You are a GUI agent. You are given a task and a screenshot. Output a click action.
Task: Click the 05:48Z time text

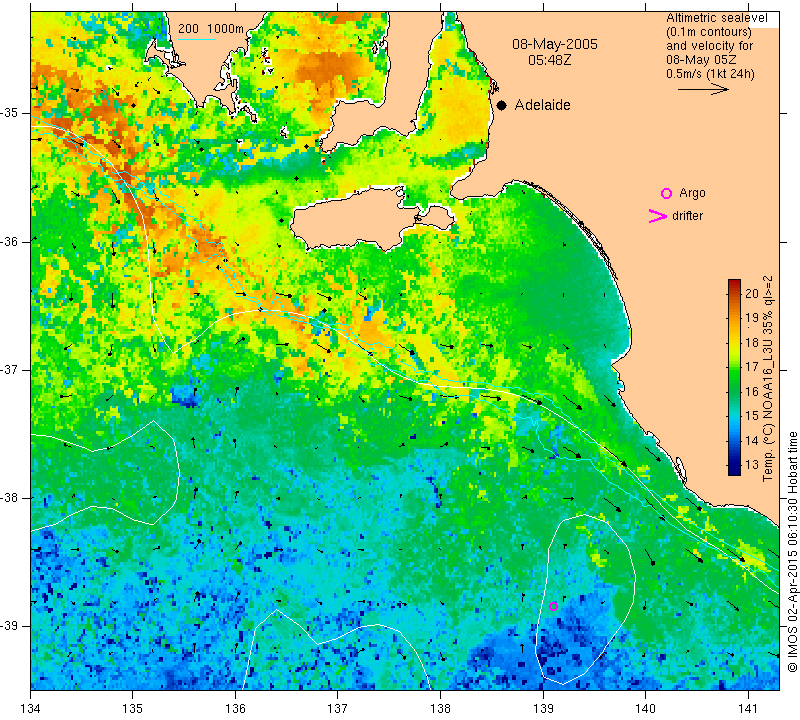[x=549, y=60]
